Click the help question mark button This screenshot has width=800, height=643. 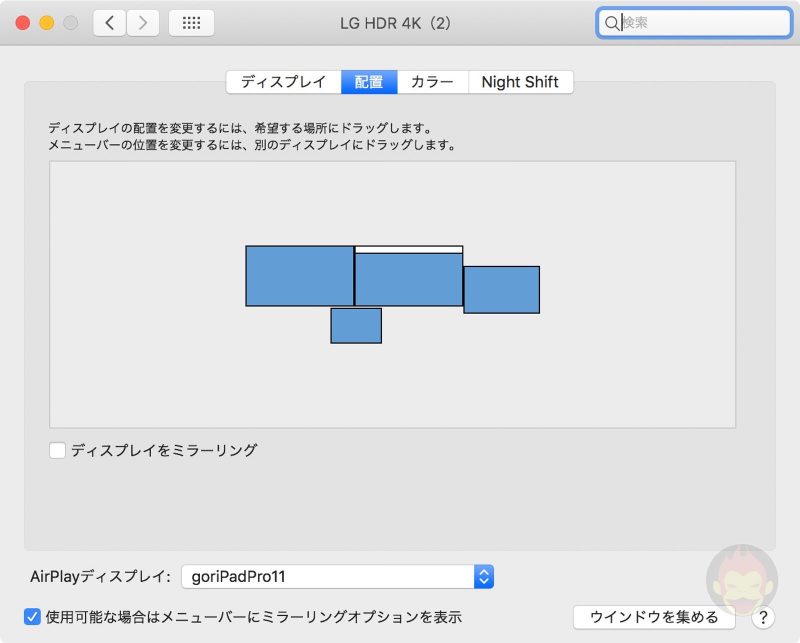(x=764, y=617)
